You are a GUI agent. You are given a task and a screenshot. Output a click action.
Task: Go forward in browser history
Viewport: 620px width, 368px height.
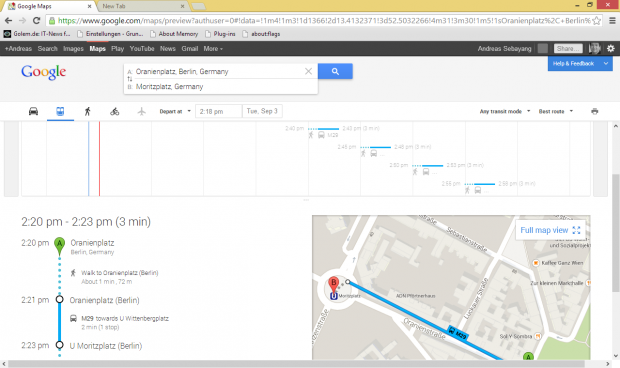tap(23, 21)
